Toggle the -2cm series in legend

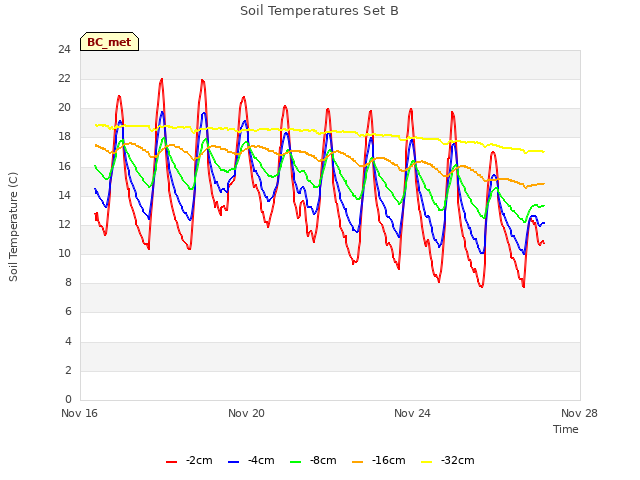point(189,460)
